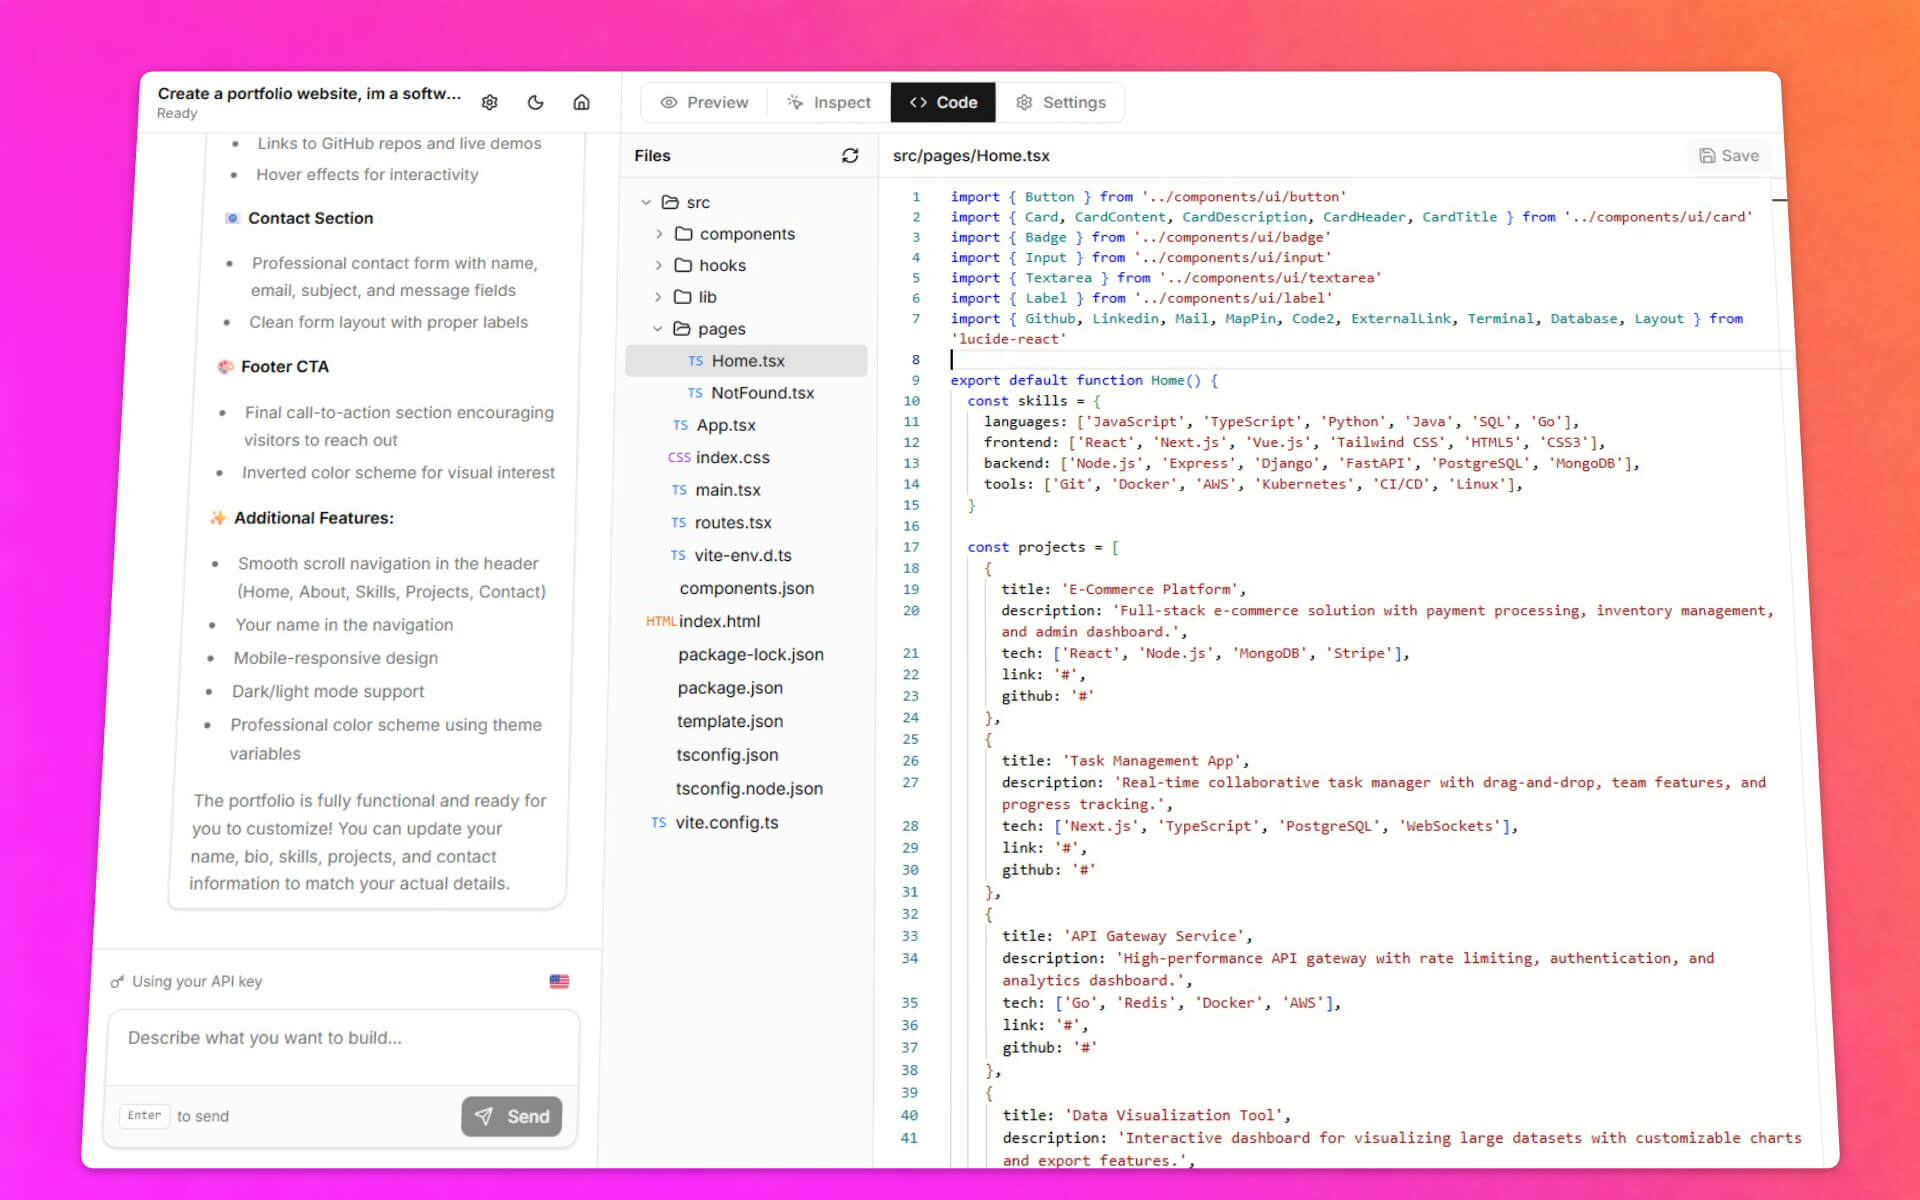This screenshot has width=1920, height=1200.
Task: Click the eye icon on the Preview button
Action: 668,102
